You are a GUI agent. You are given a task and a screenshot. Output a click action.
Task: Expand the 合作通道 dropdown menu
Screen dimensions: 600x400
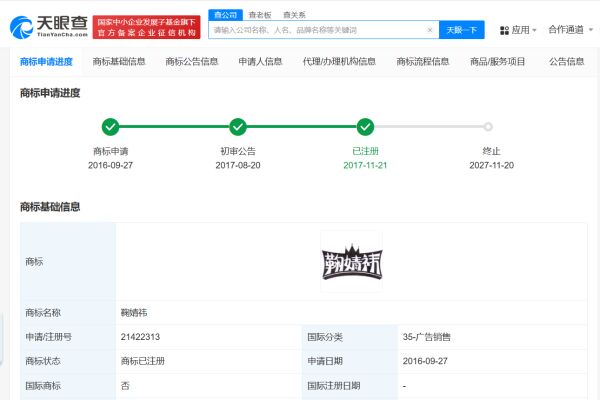(571, 30)
